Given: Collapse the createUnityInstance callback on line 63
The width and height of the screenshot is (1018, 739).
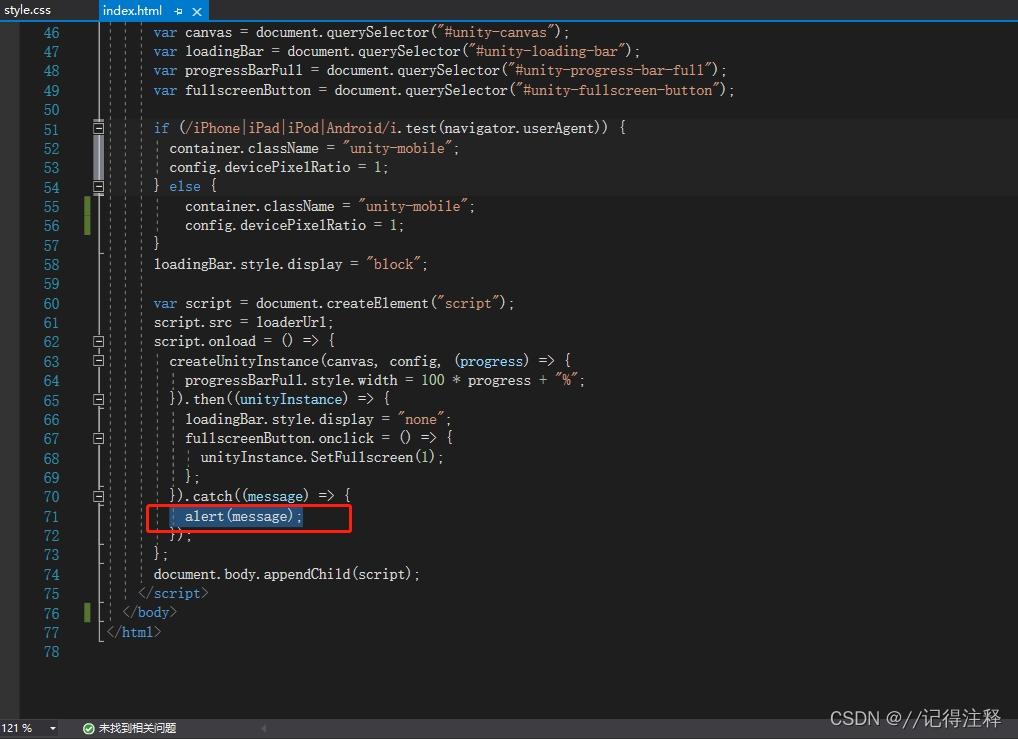Looking at the screenshot, I should point(99,360).
